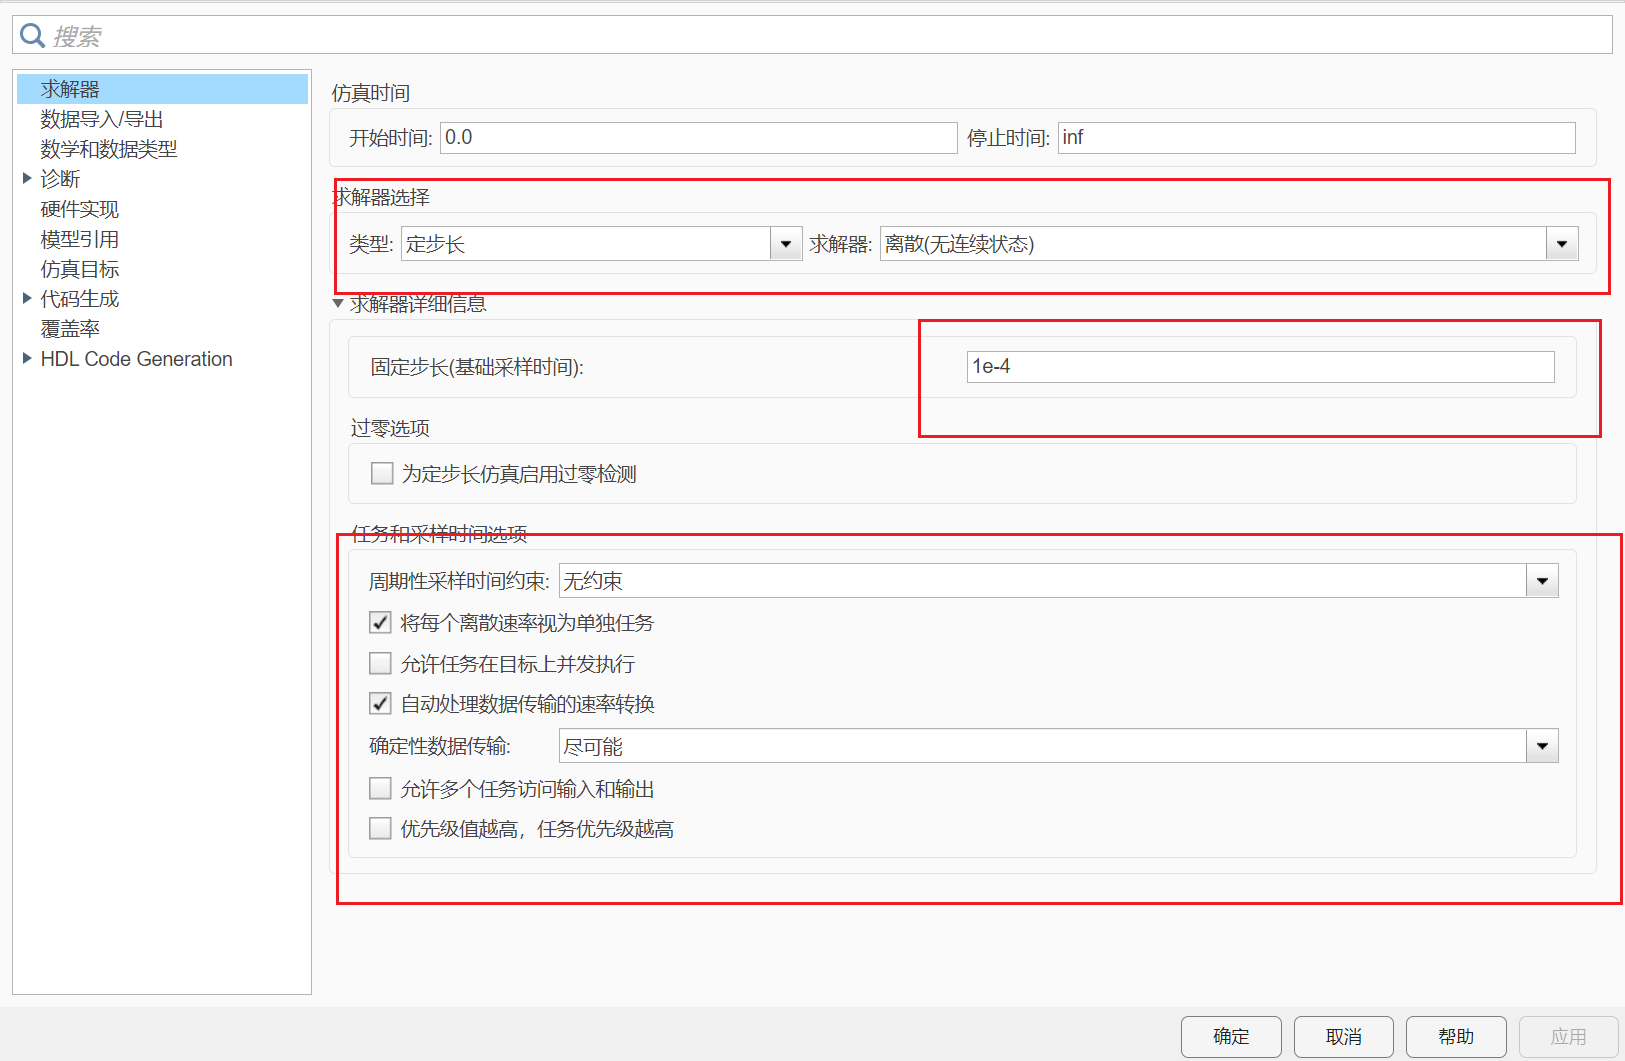Image resolution: width=1625 pixels, height=1061 pixels.
Task: Toggle 允许任务在目标上并发执行 checkbox
Action: 380,663
